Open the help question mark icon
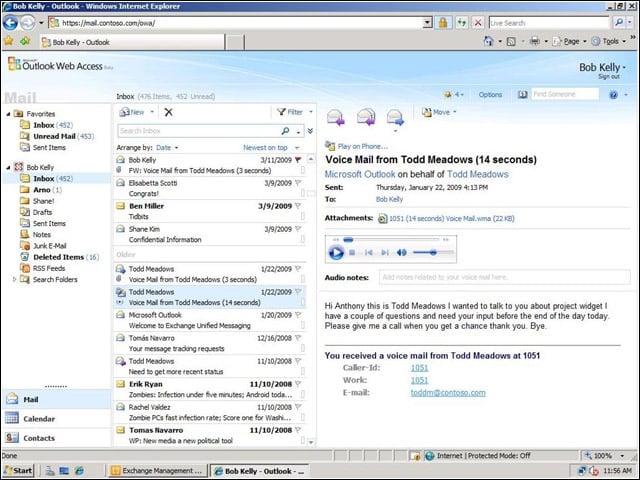The image size is (640, 480). (x=613, y=95)
